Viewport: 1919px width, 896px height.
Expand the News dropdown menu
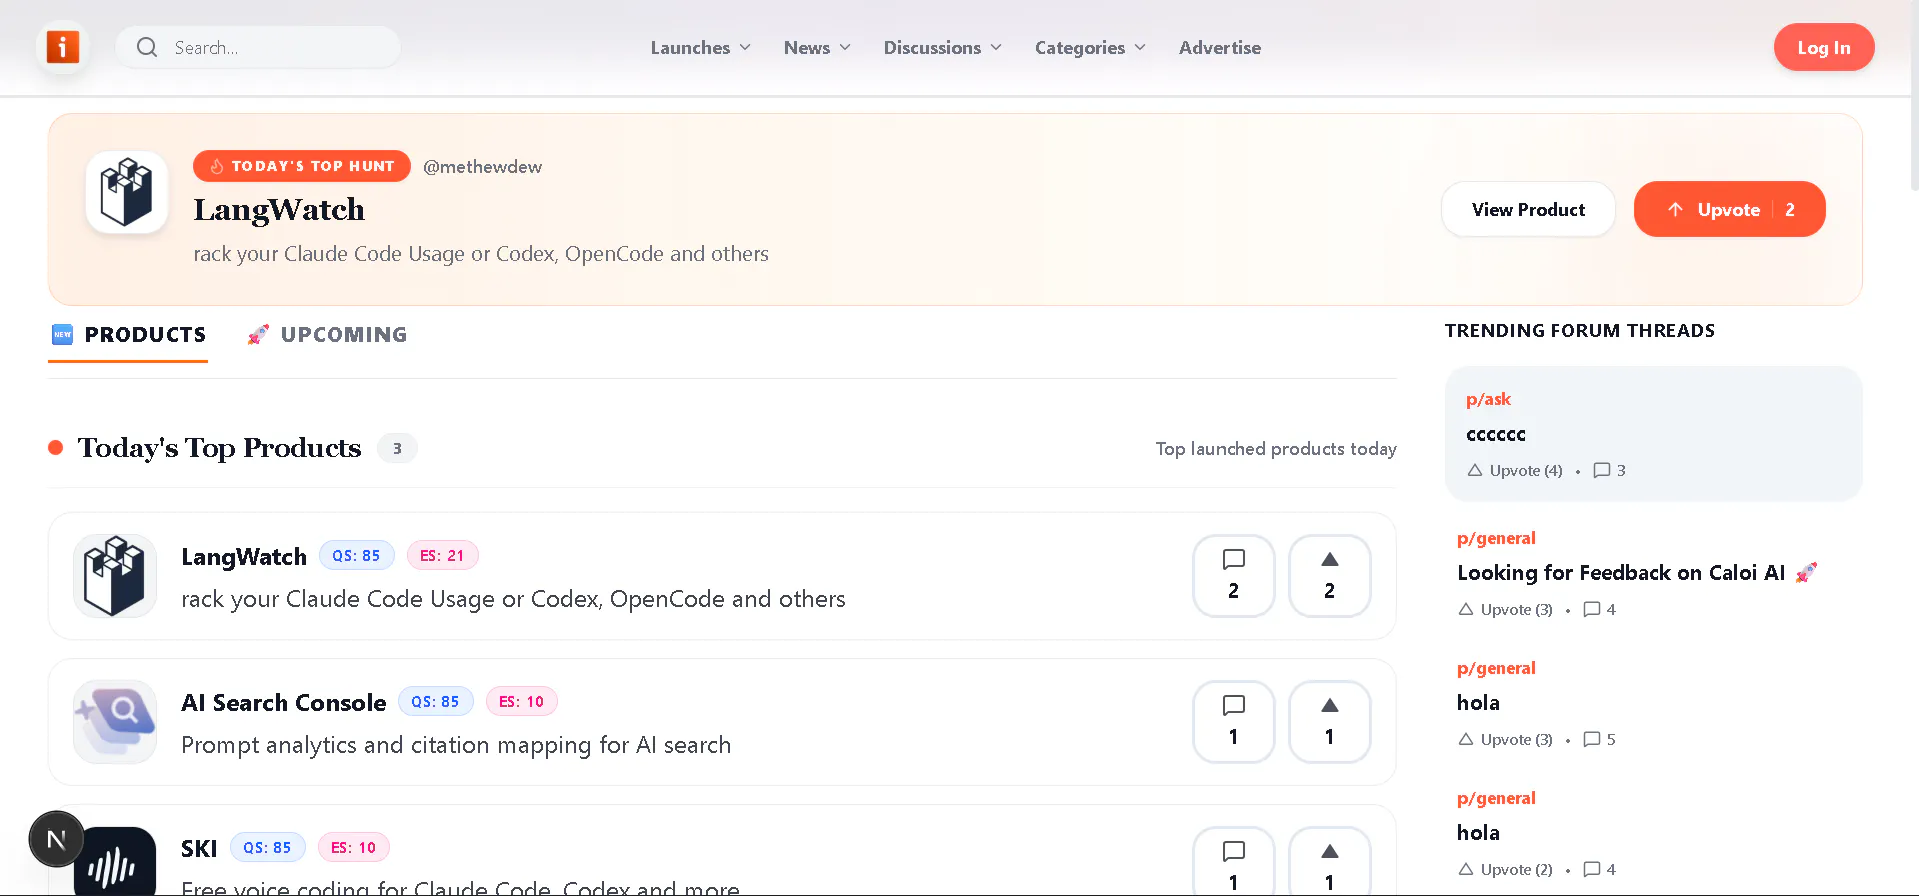817,47
